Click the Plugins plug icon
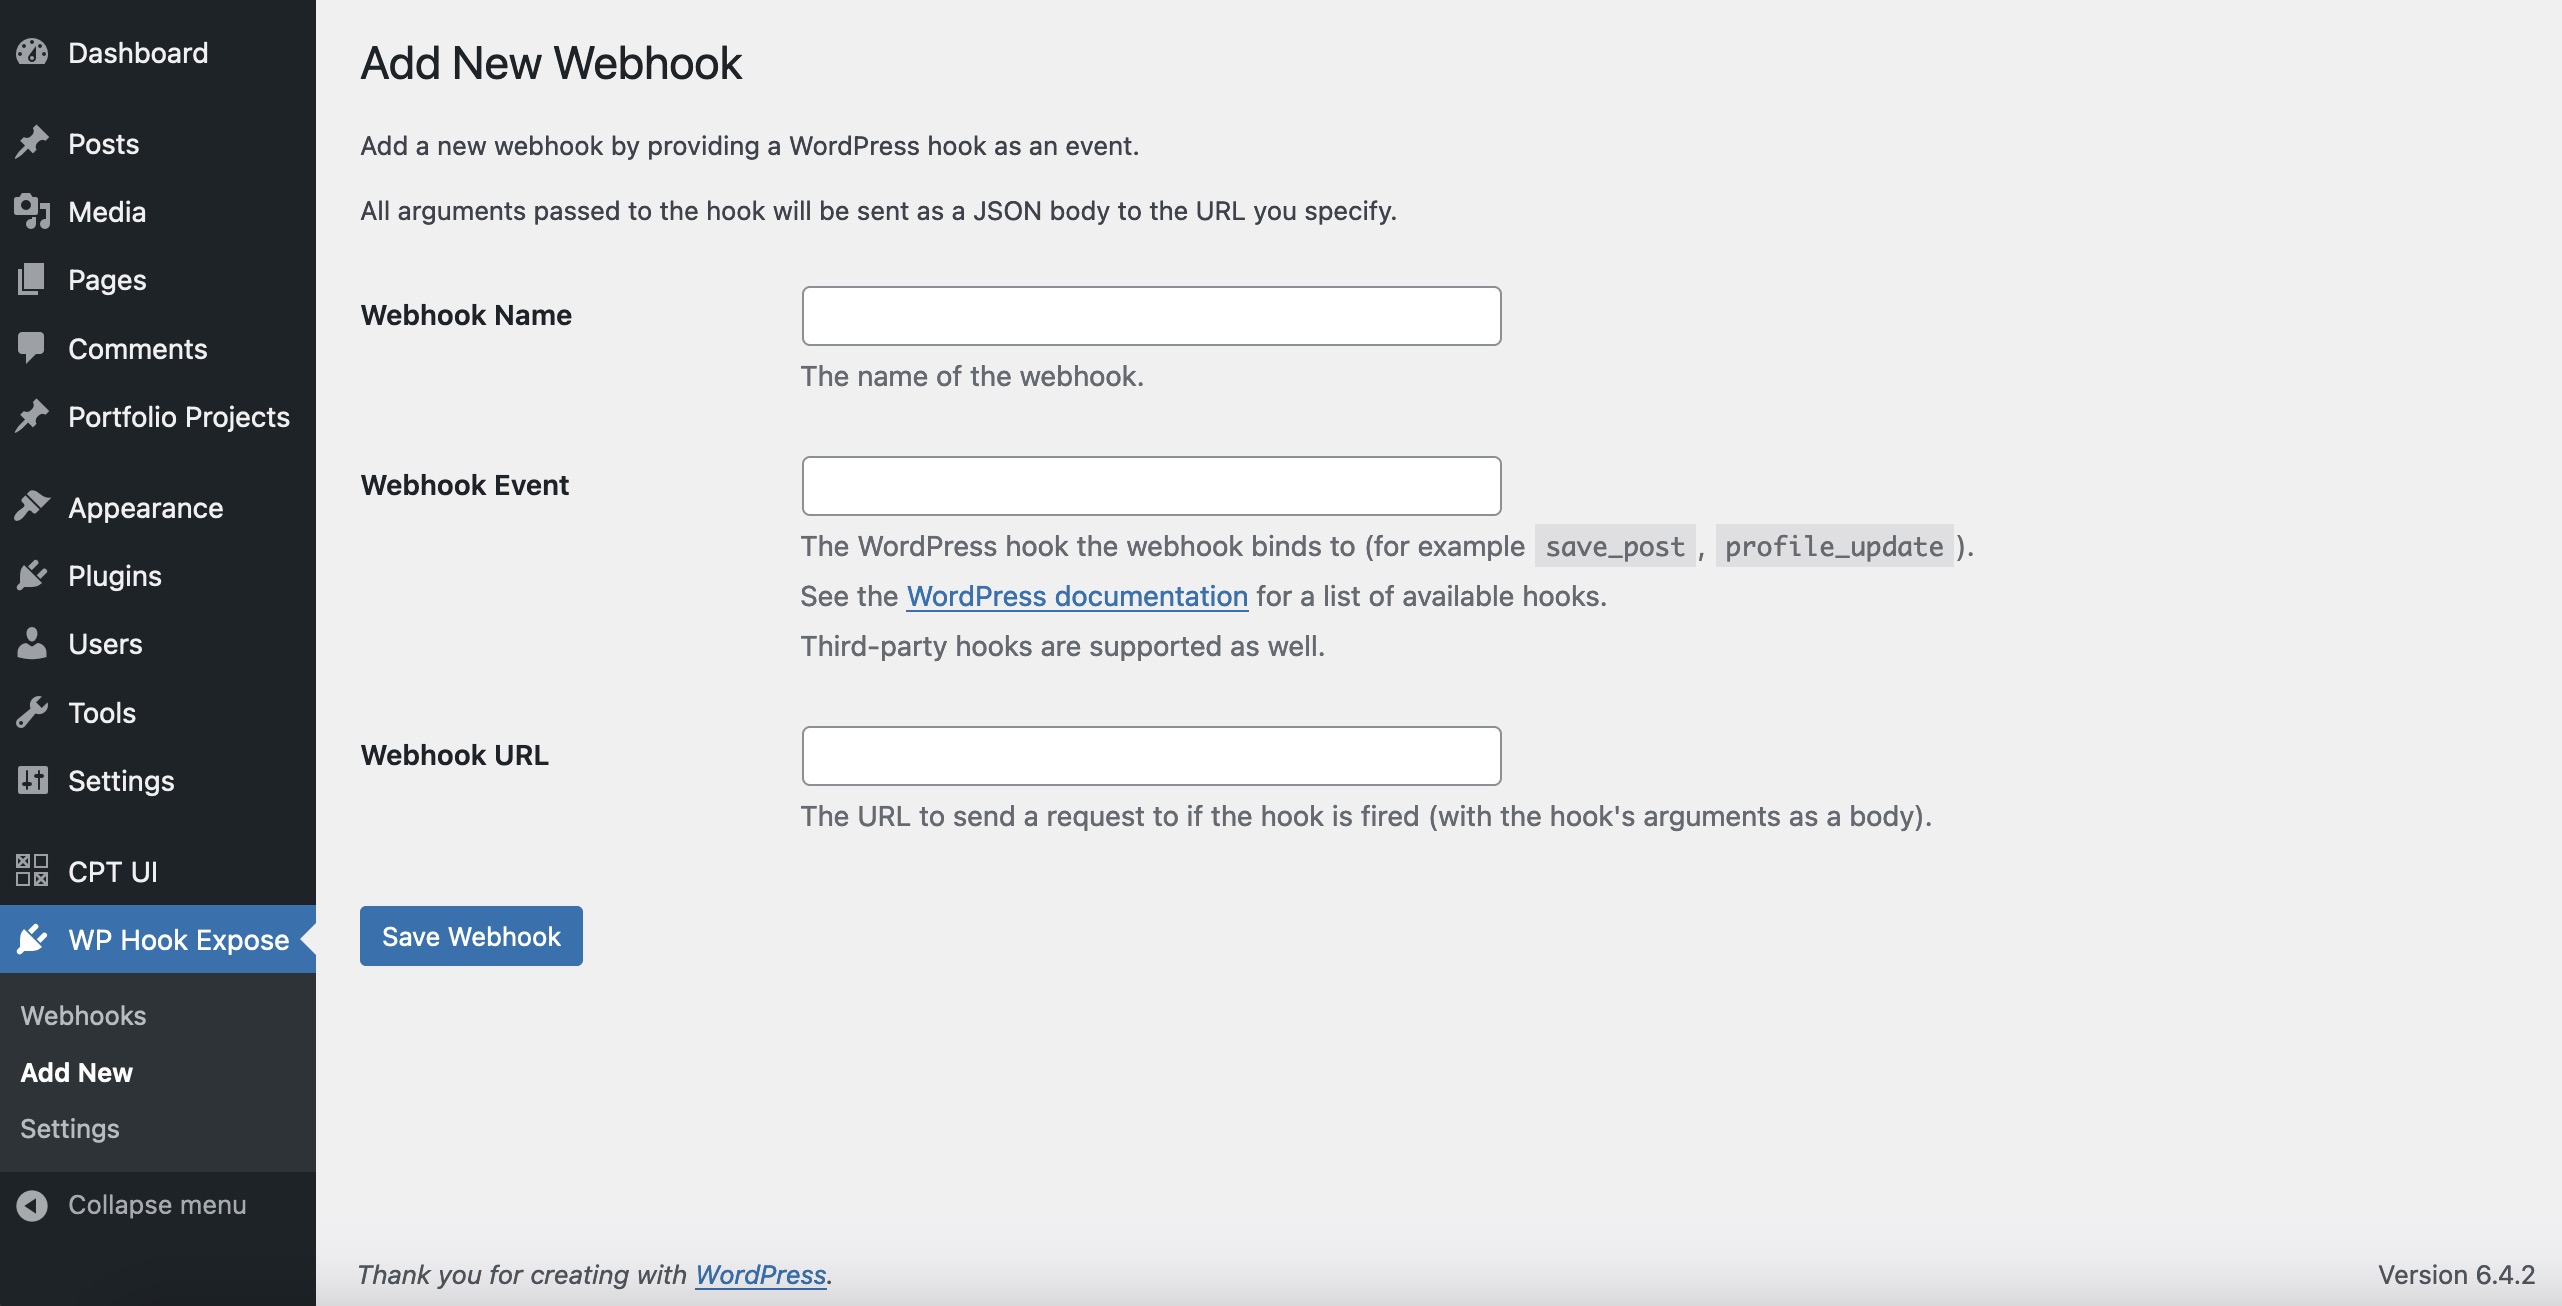This screenshot has height=1306, width=2562. click(32, 575)
